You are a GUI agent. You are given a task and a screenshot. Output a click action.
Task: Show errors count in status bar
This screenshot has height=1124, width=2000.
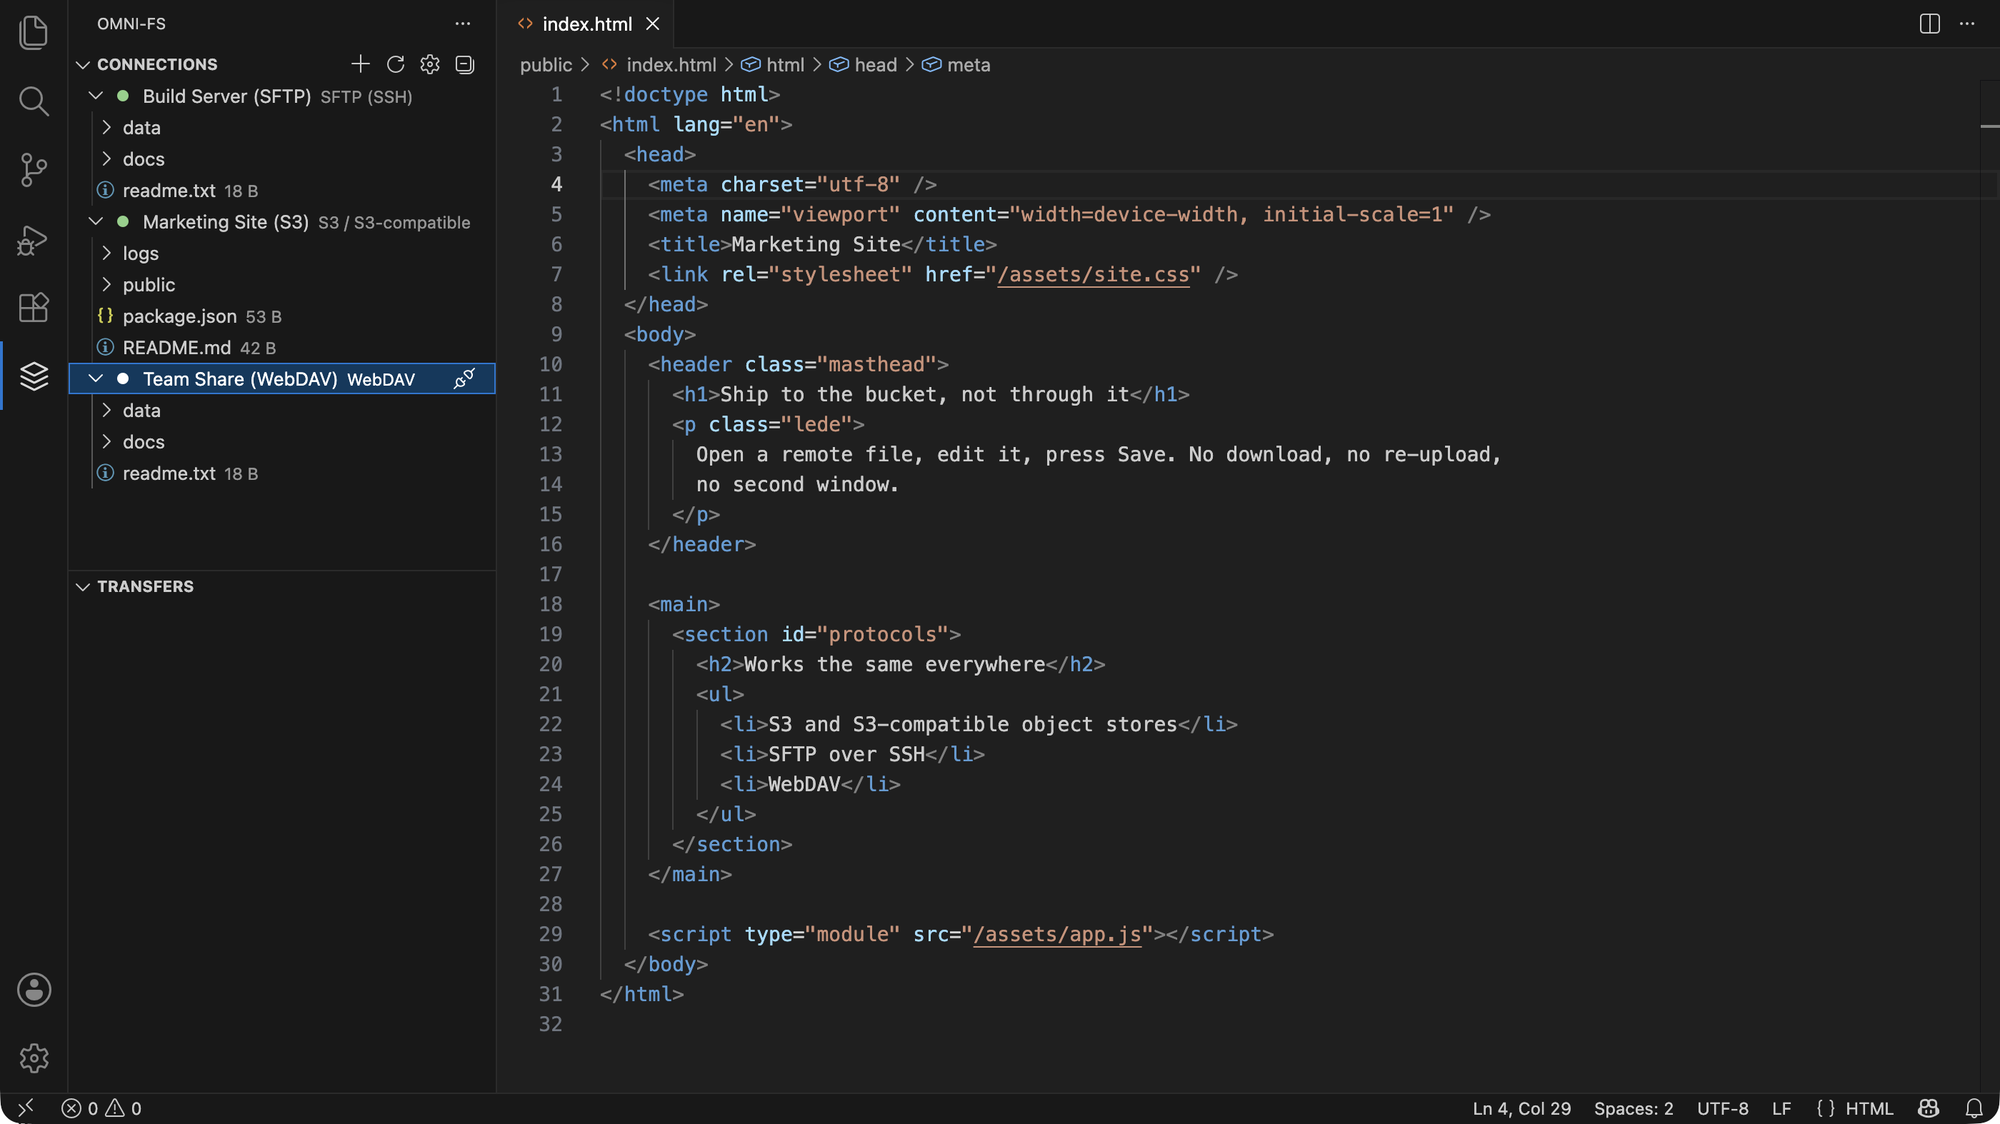[x=80, y=1108]
